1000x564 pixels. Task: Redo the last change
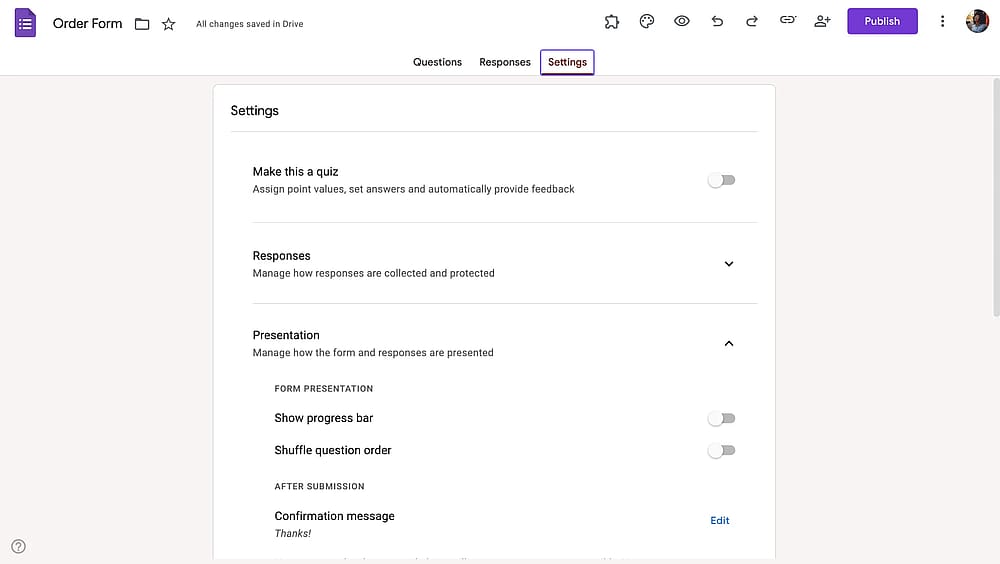click(752, 21)
